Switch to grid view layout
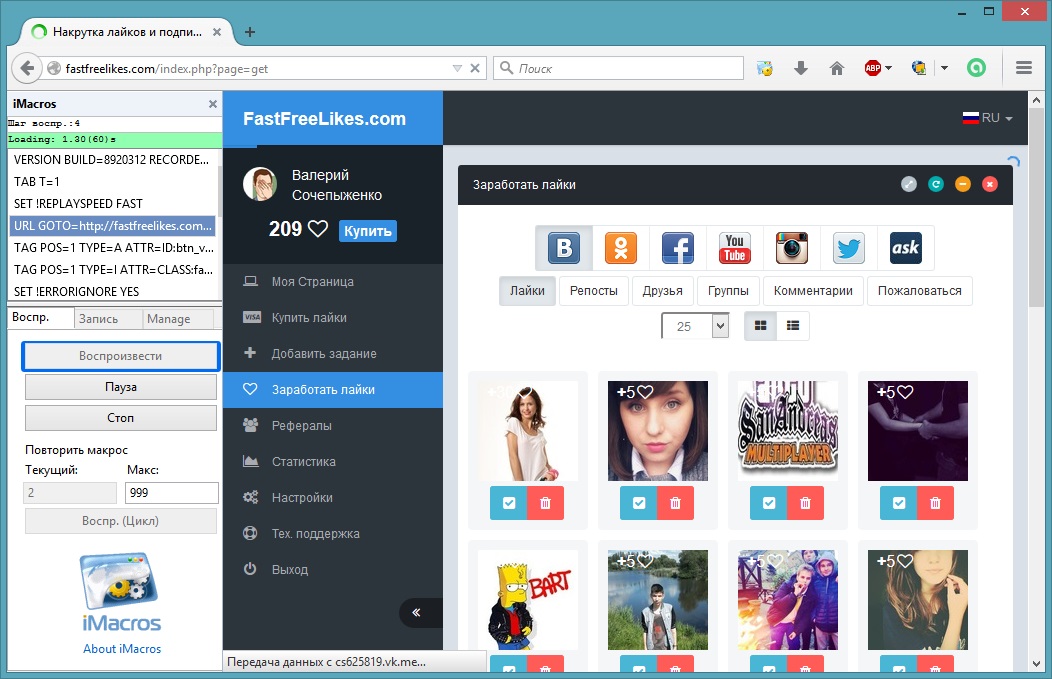Image resolution: width=1052 pixels, height=679 pixels. [760, 326]
